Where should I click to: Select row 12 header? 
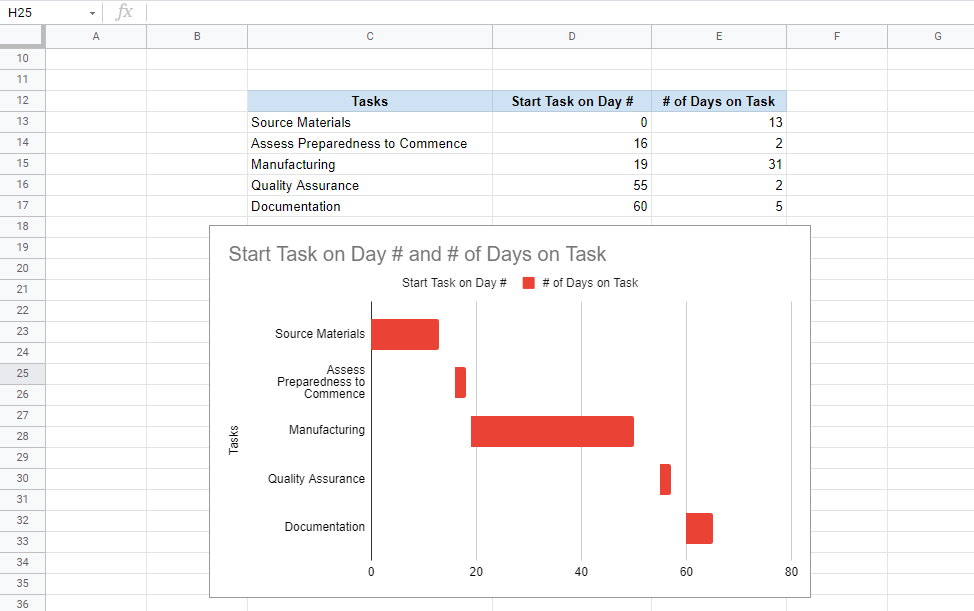[x=22, y=101]
